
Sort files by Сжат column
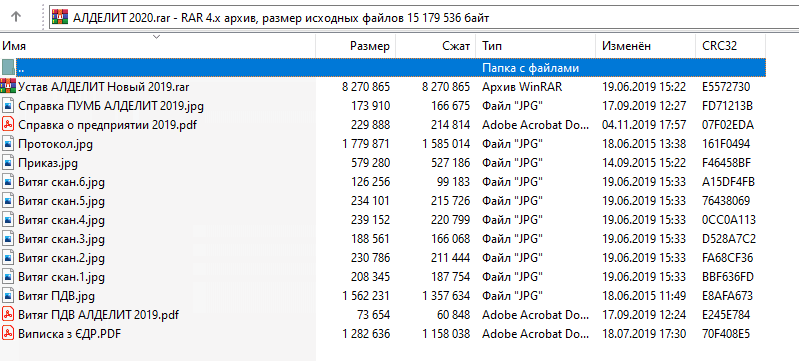tap(436, 46)
